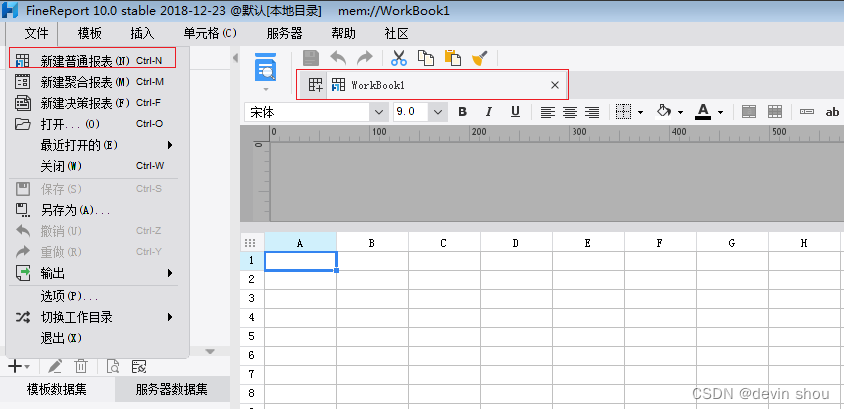Choose 新建普通报表 from the file menu
Viewport: 844px width, 409px height.
pyautogui.click(x=93, y=61)
